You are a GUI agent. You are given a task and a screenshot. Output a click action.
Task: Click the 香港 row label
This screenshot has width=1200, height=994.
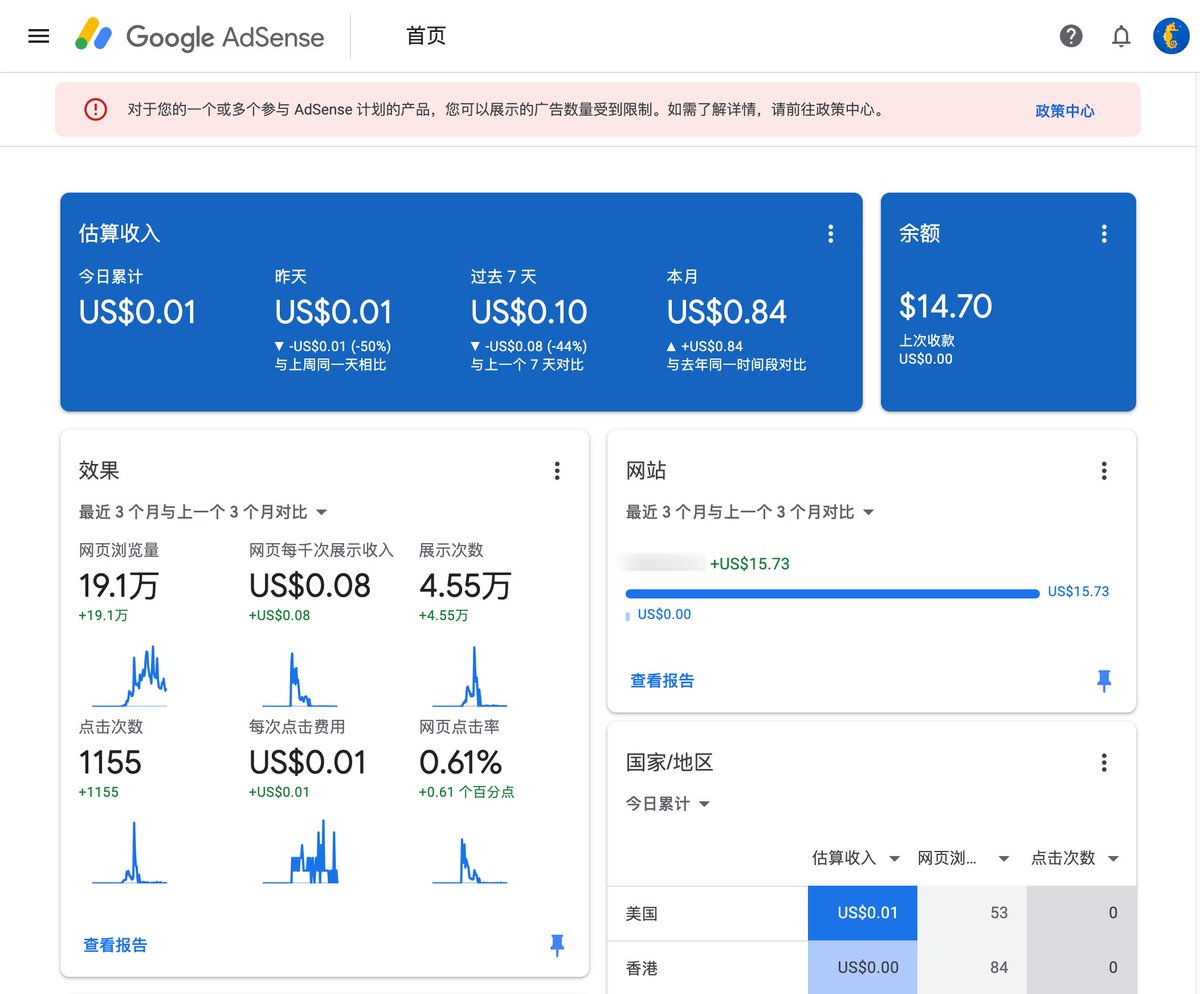point(642,968)
